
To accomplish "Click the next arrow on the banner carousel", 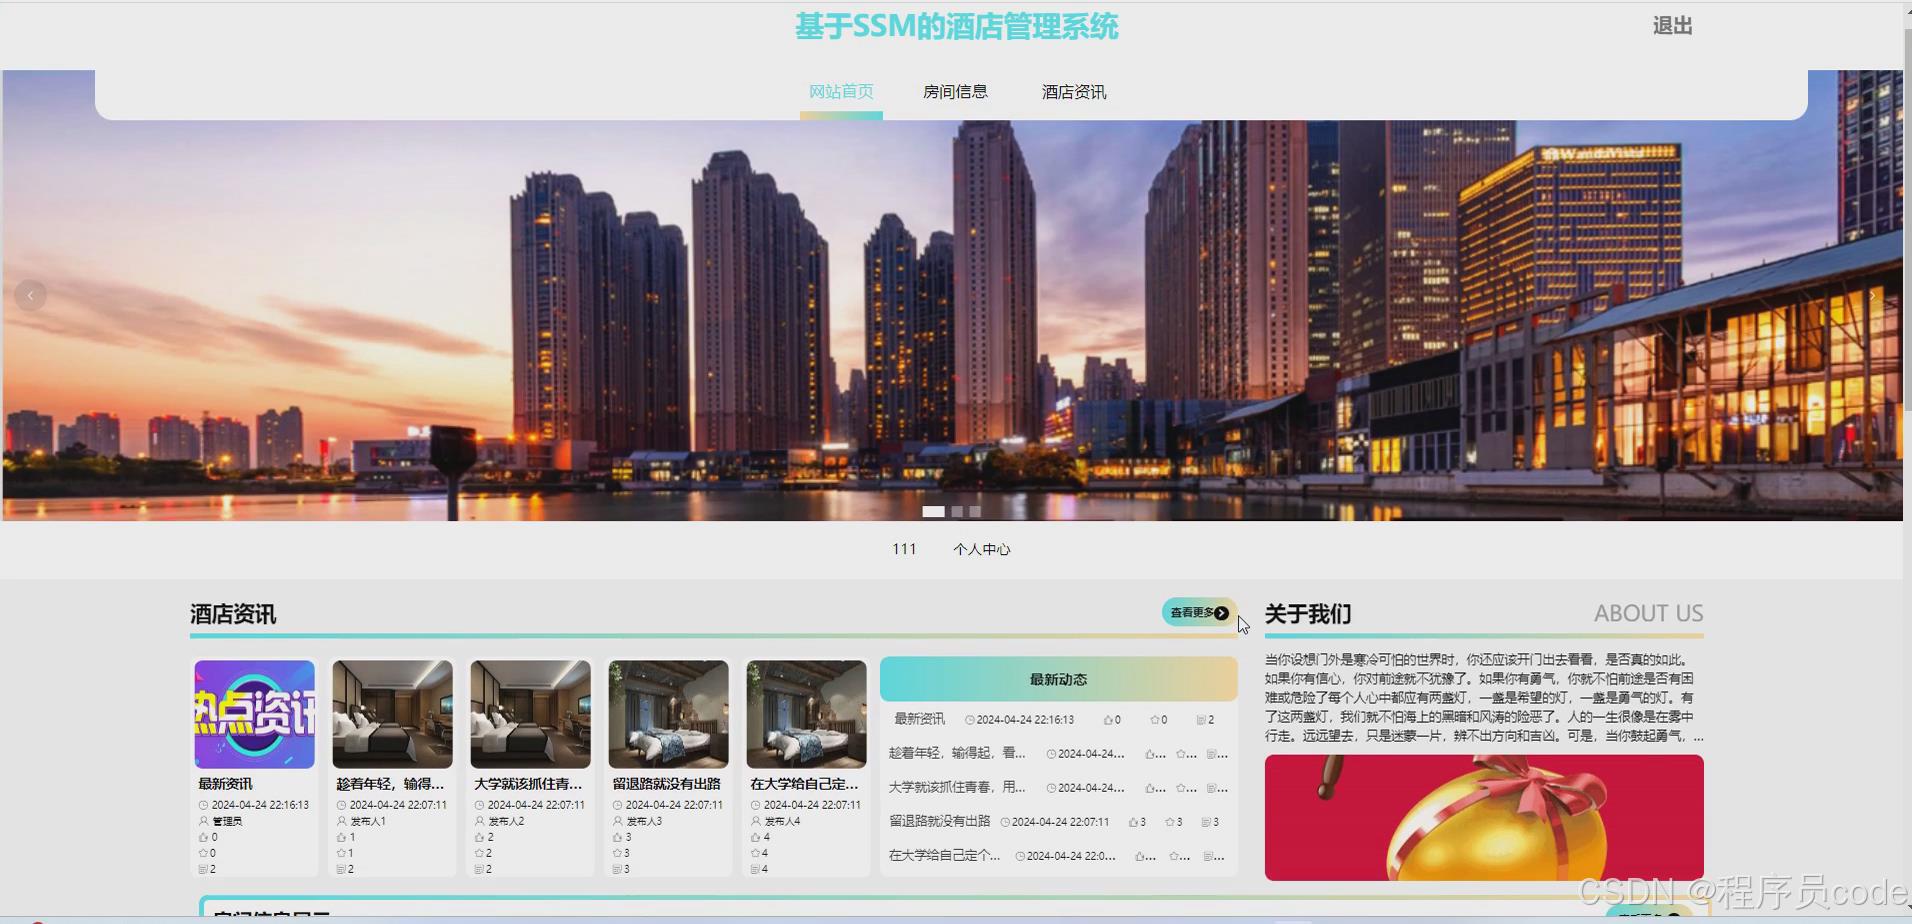I will [x=1872, y=295].
